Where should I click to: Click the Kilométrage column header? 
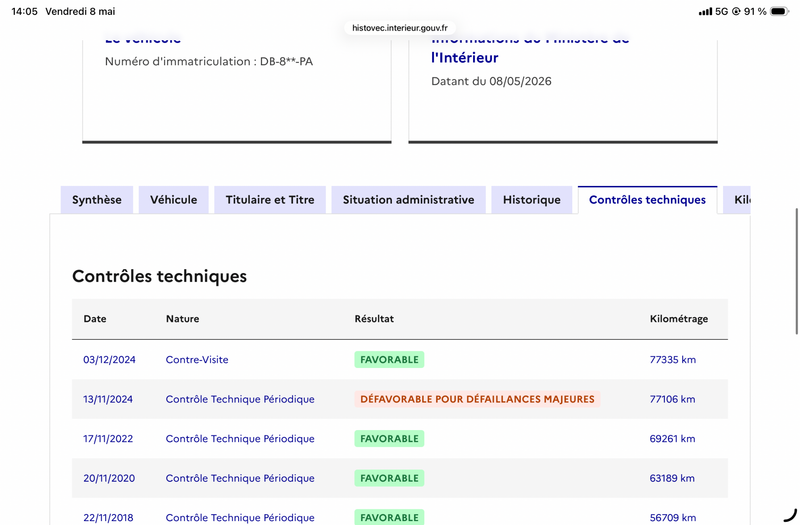coord(679,319)
